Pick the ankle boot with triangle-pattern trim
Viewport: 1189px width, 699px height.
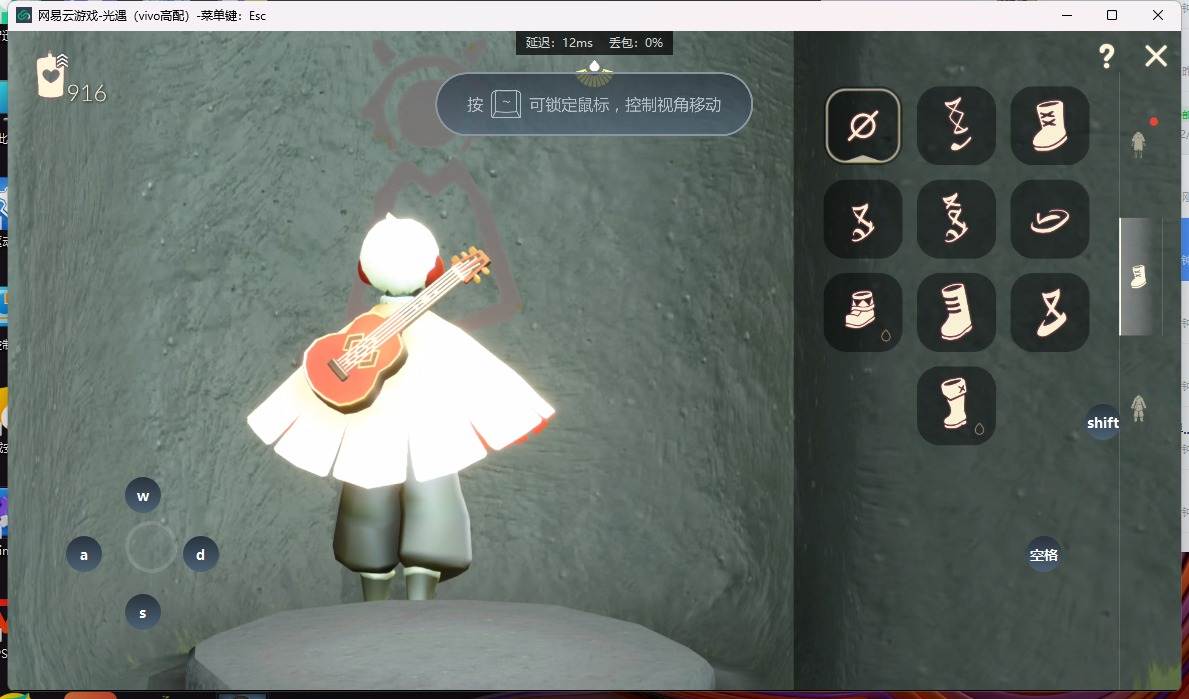point(863,312)
